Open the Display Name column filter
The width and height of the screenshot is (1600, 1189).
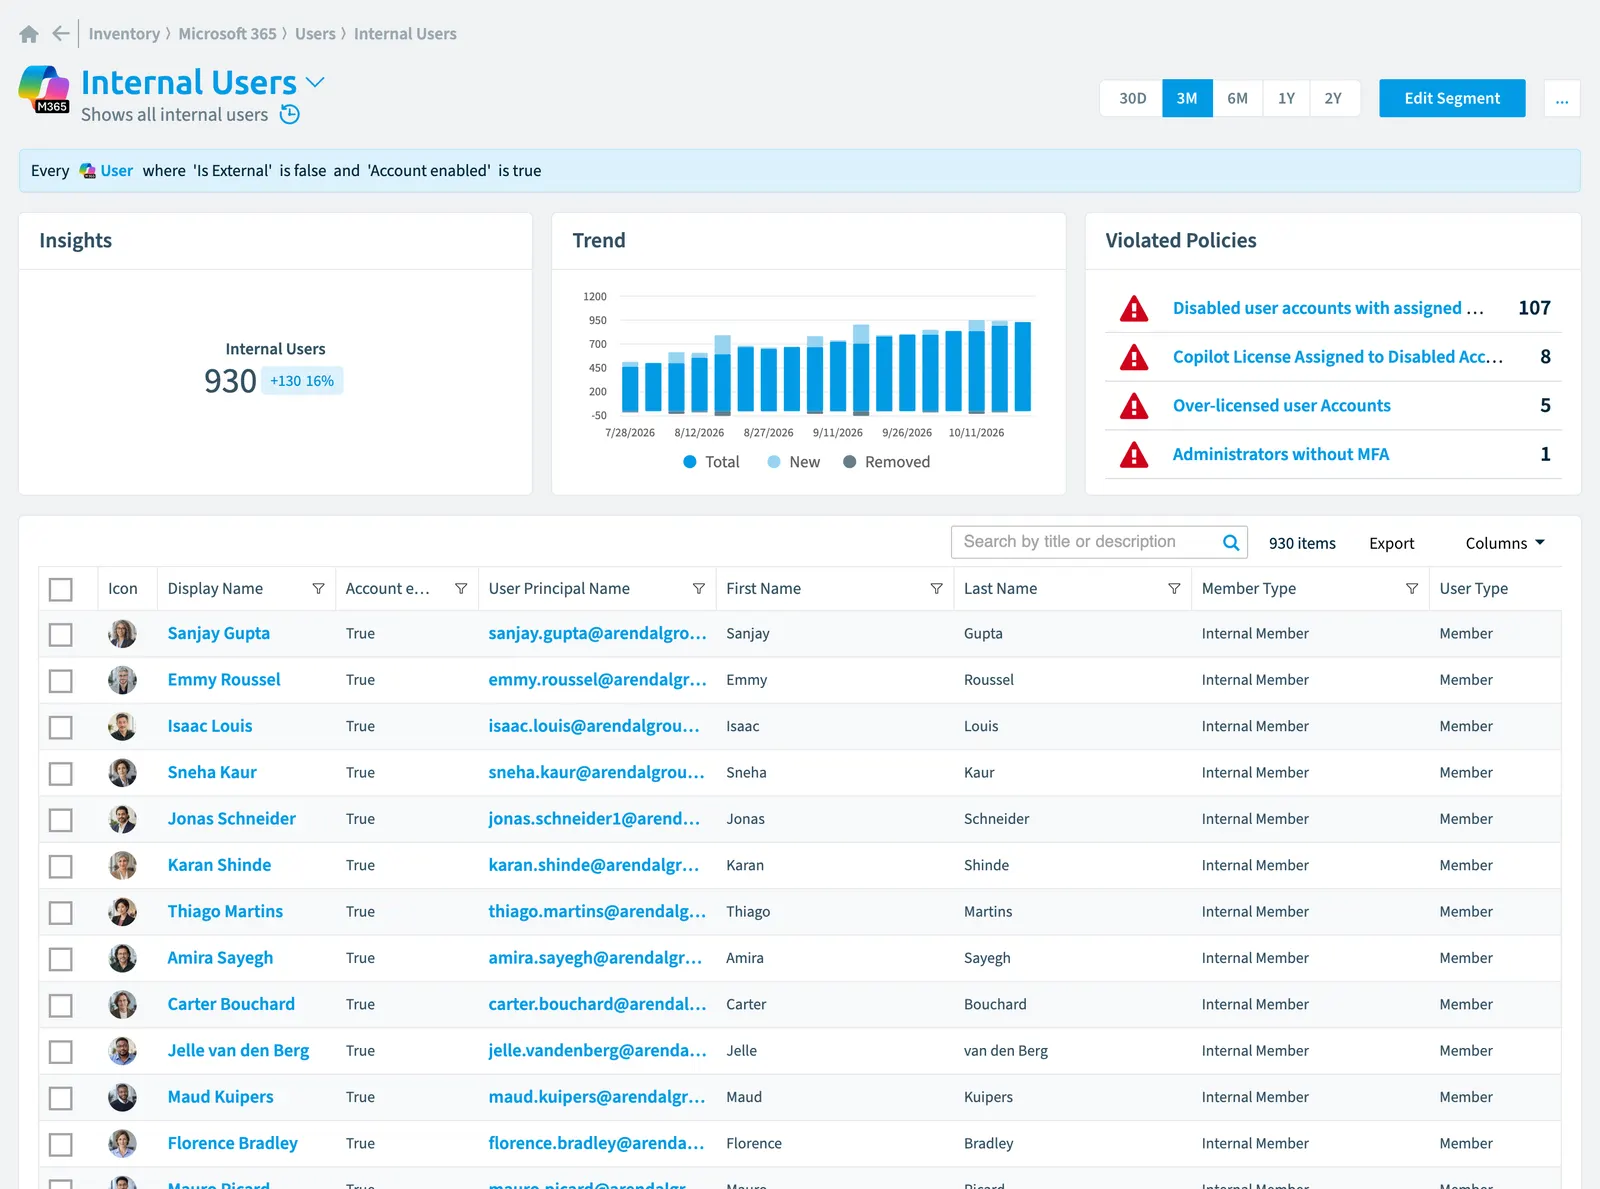pyautogui.click(x=318, y=589)
